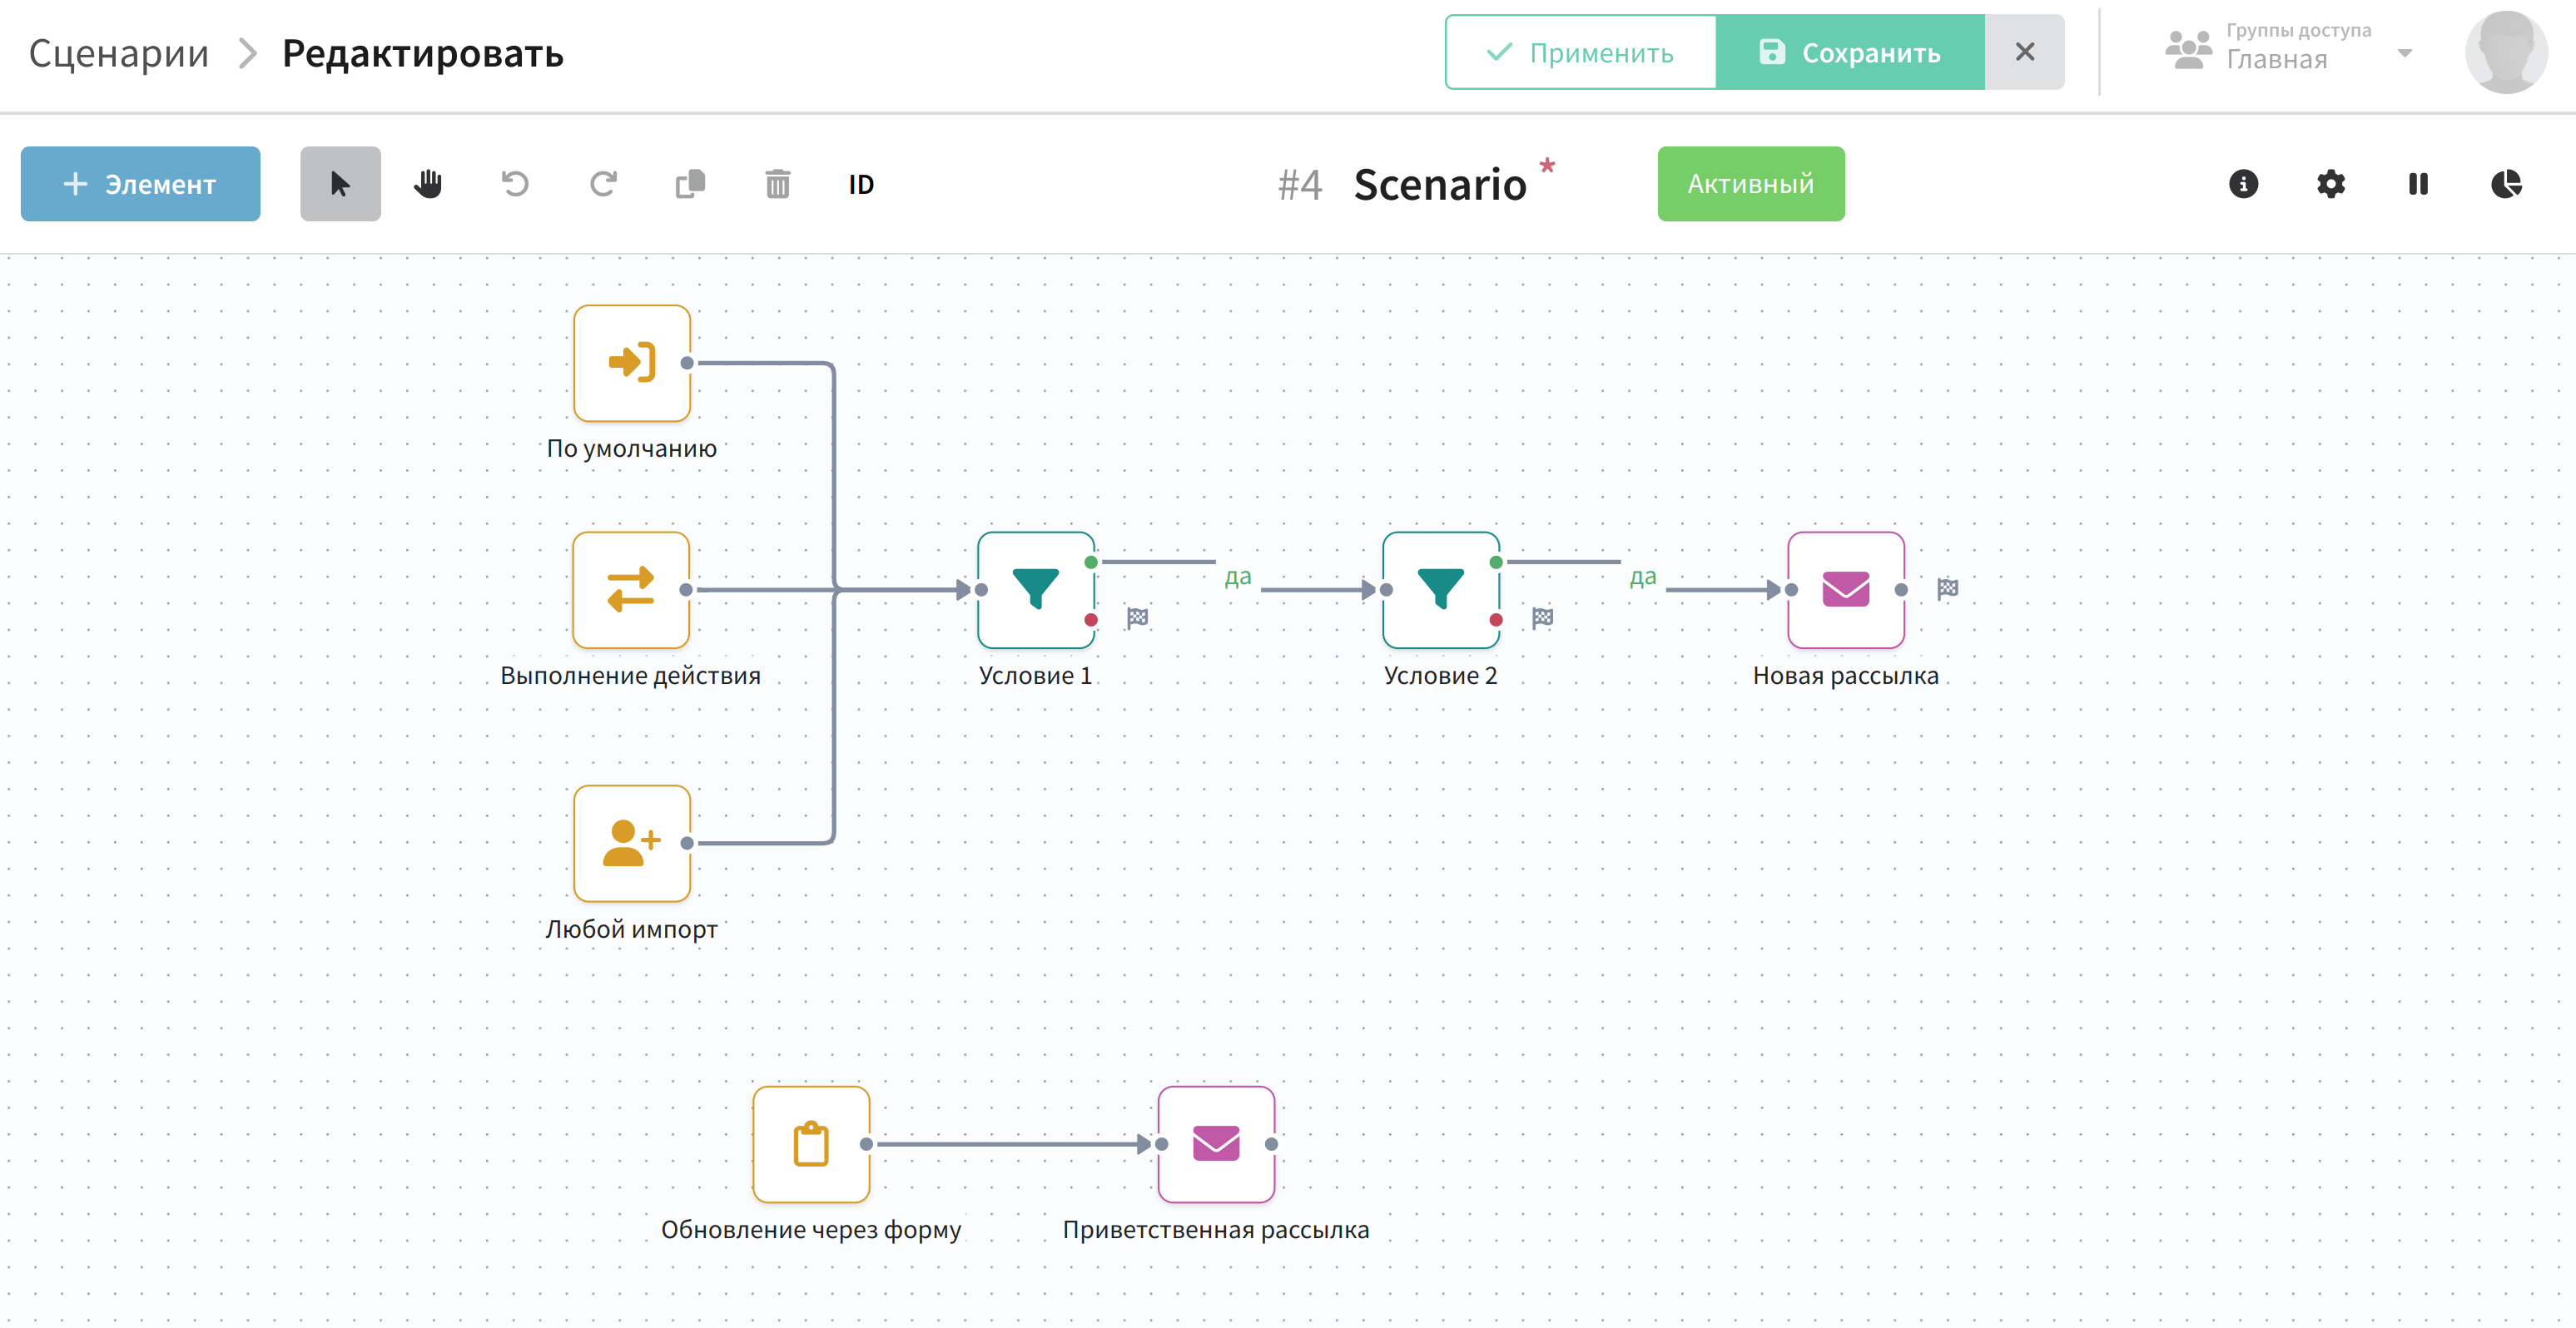Save scenario with Сохранить button
2576x1328 pixels.
pyautogui.click(x=1851, y=52)
